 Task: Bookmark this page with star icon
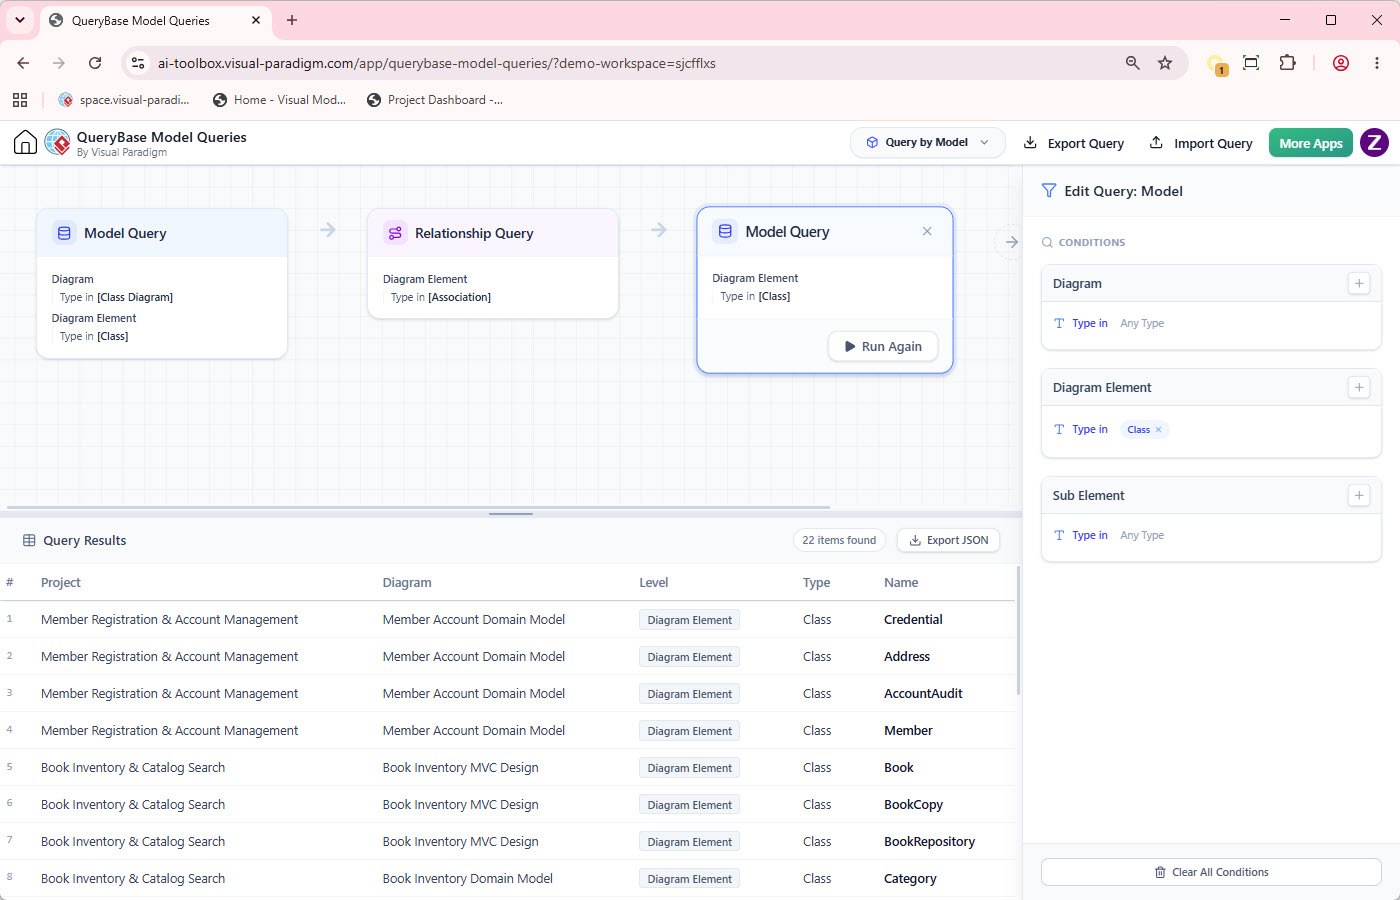[x=1165, y=63]
